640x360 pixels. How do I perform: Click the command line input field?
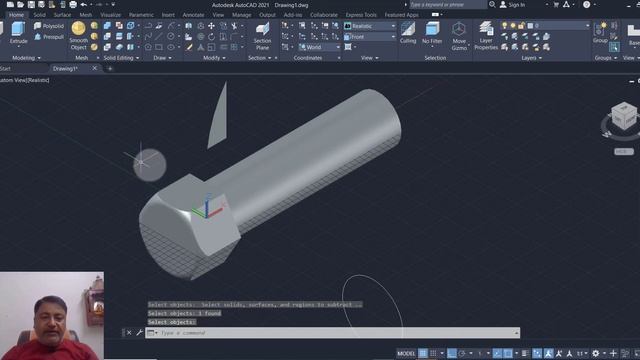coord(333,333)
